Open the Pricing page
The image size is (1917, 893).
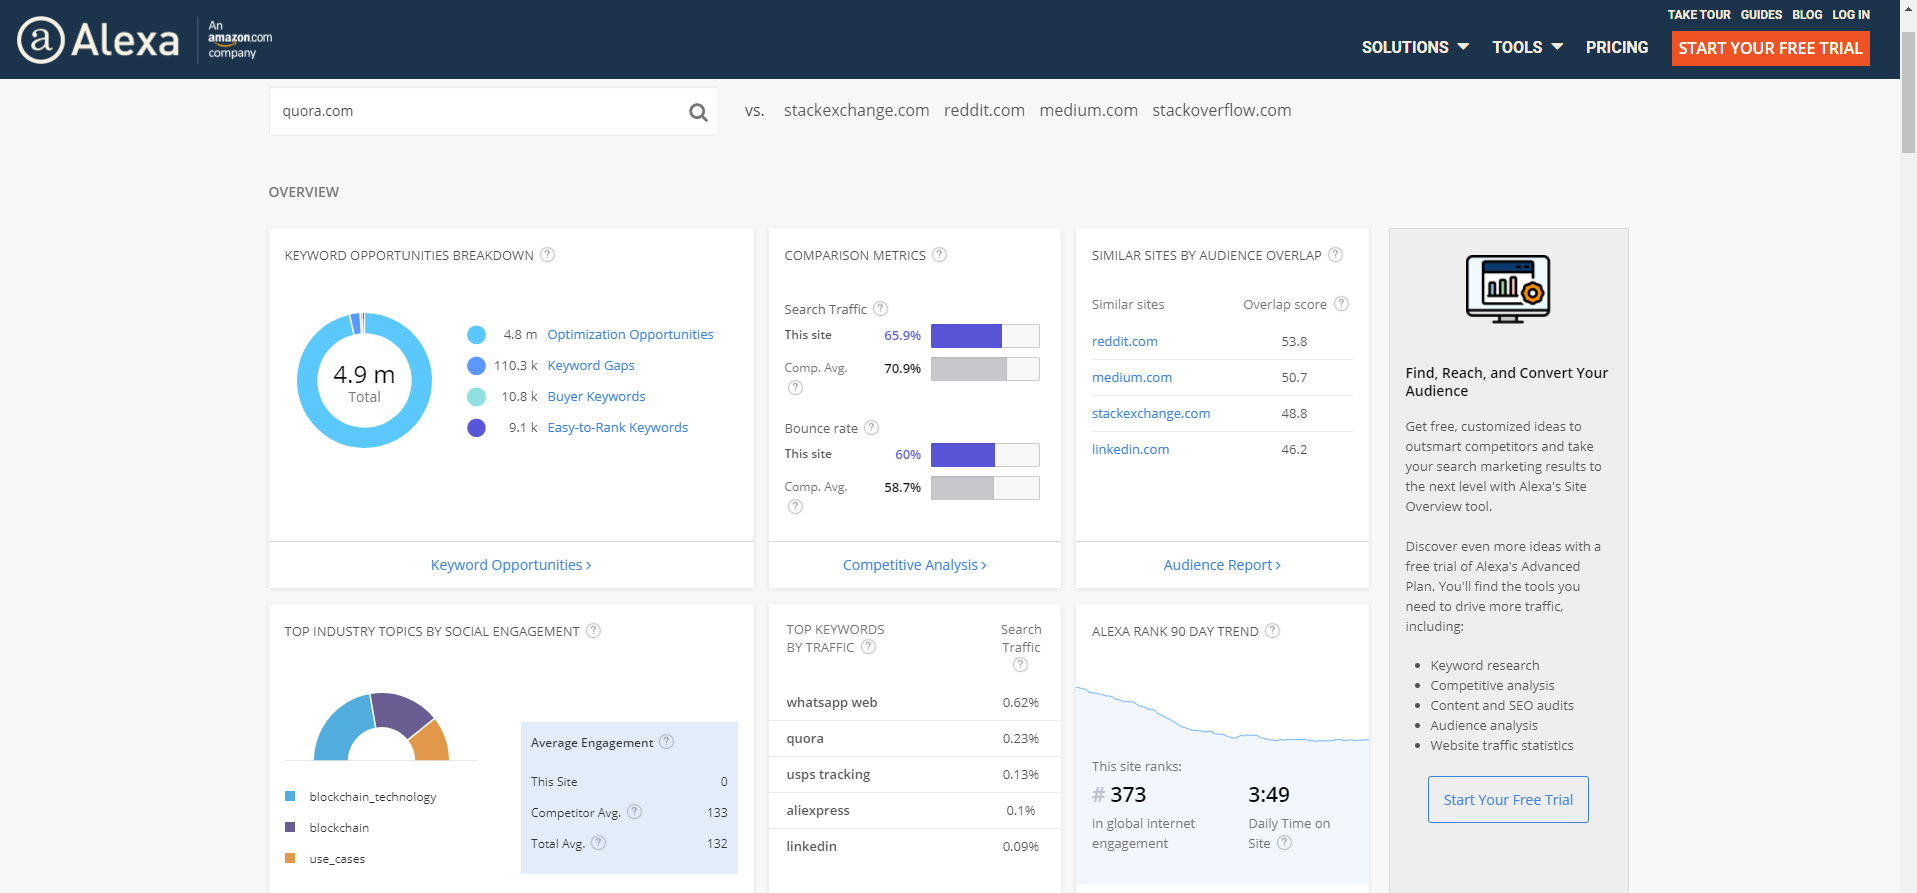(x=1617, y=47)
